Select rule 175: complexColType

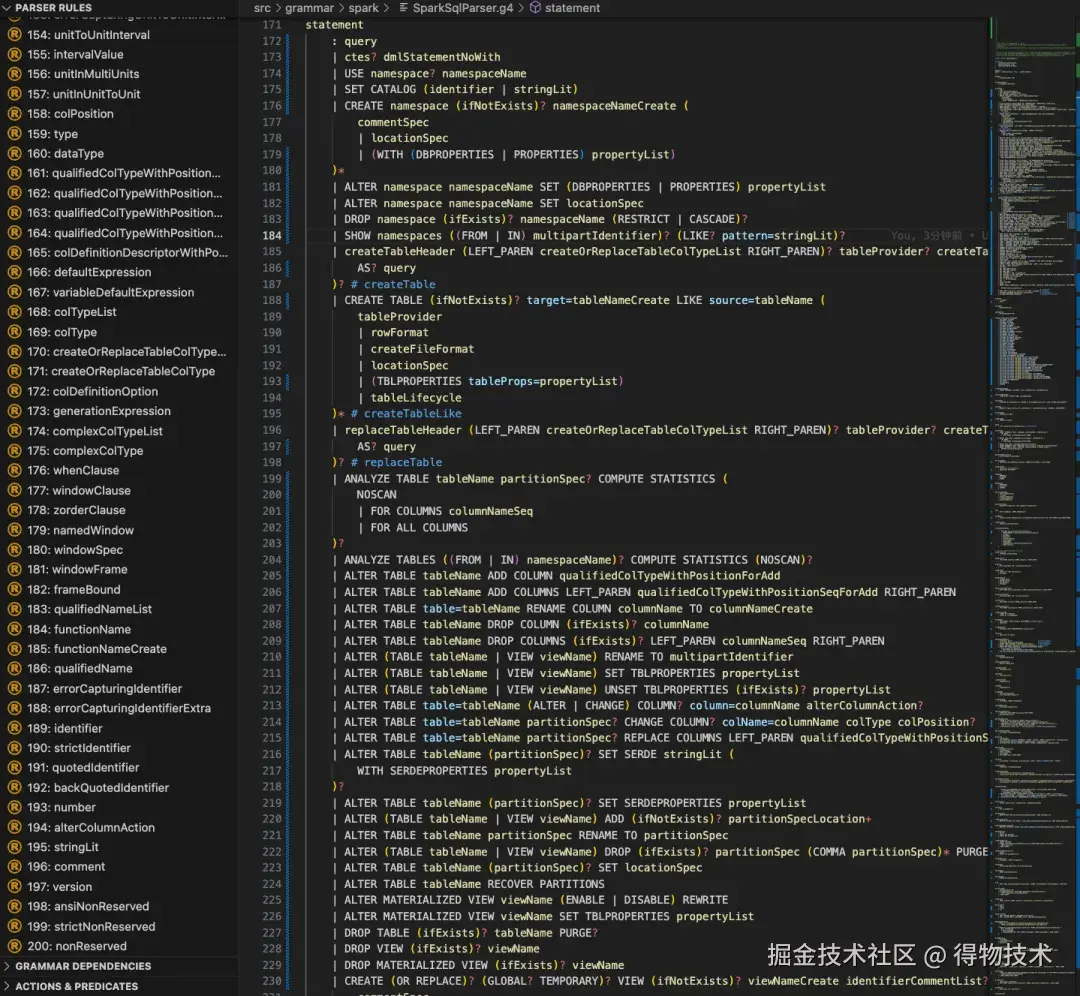85,451
